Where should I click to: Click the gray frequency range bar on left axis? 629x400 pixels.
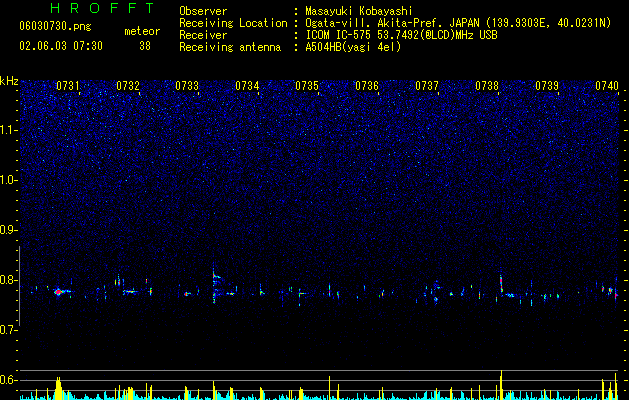pyautogui.click(x=19, y=286)
